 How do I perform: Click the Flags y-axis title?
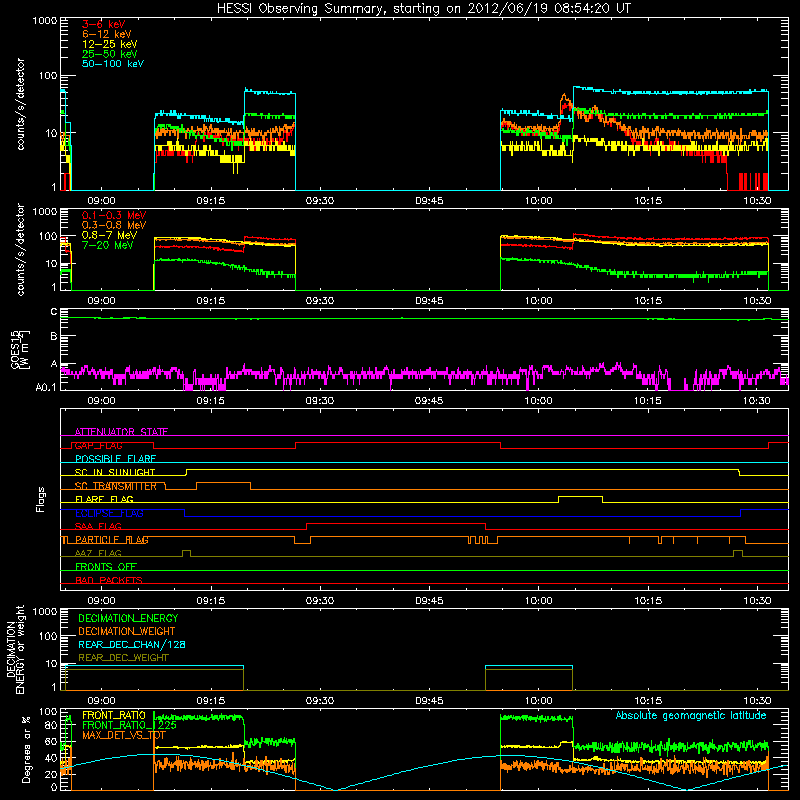click(x=41, y=499)
